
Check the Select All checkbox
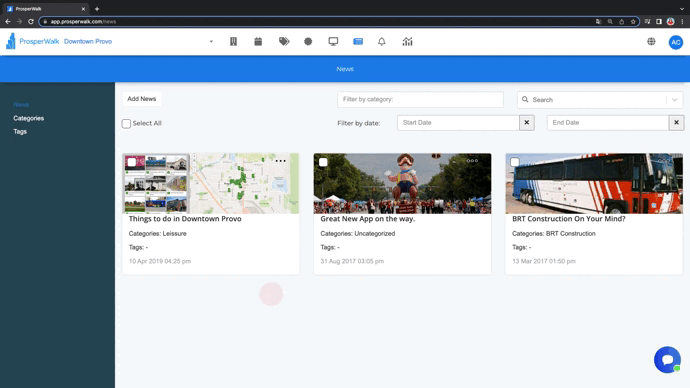(x=126, y=124)
